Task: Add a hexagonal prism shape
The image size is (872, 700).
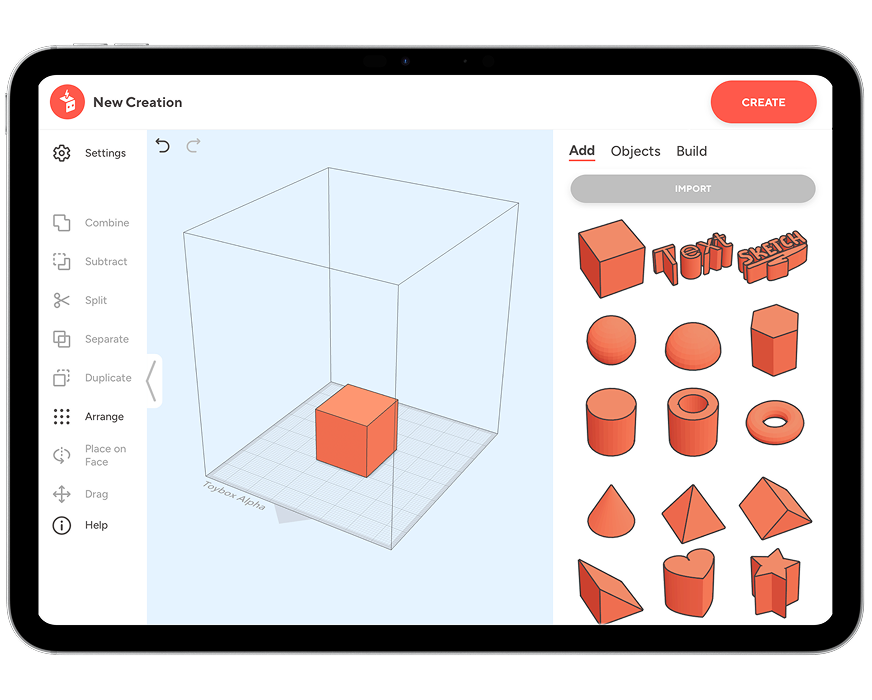Action: point(775,340)
